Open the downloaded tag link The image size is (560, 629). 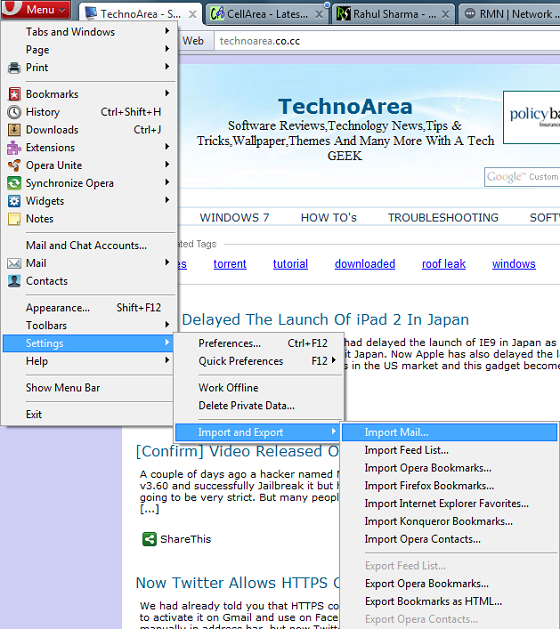coord(365,264)
